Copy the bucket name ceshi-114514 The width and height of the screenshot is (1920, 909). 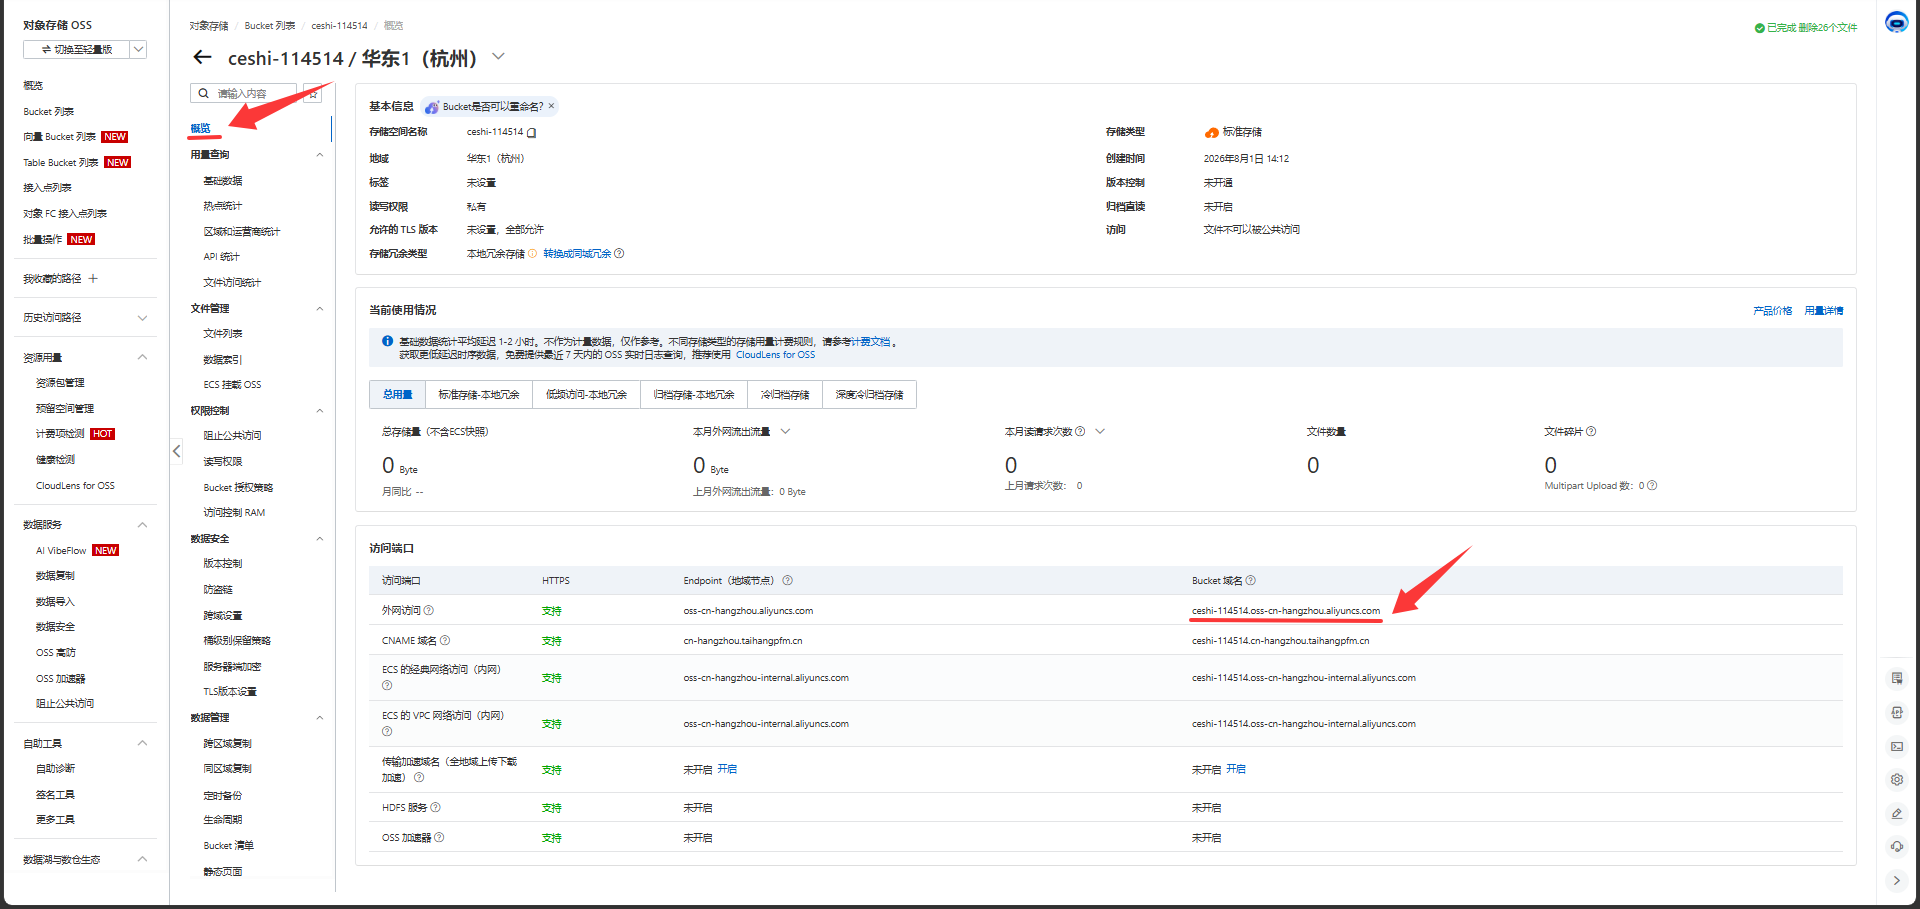coord(532,132)
